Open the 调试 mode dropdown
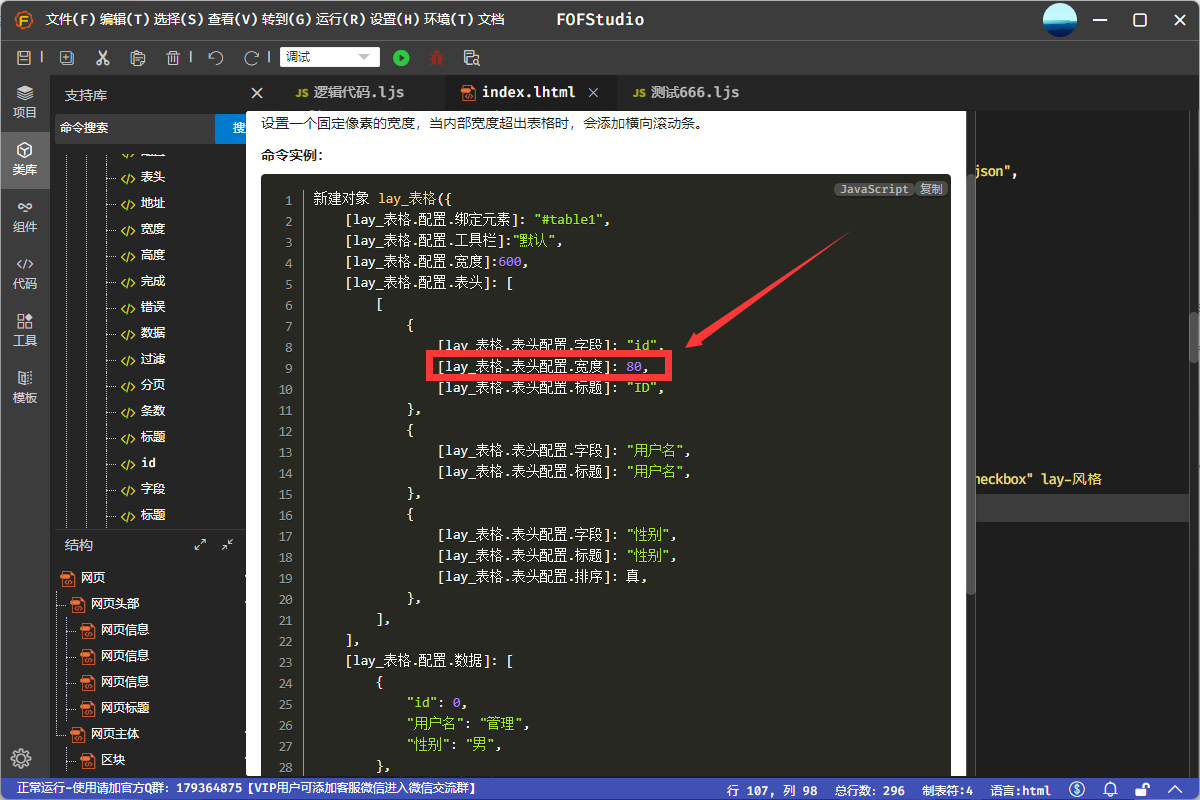Image resolution: width=1200 pixels, height=800 pixels. pos(330,58)
